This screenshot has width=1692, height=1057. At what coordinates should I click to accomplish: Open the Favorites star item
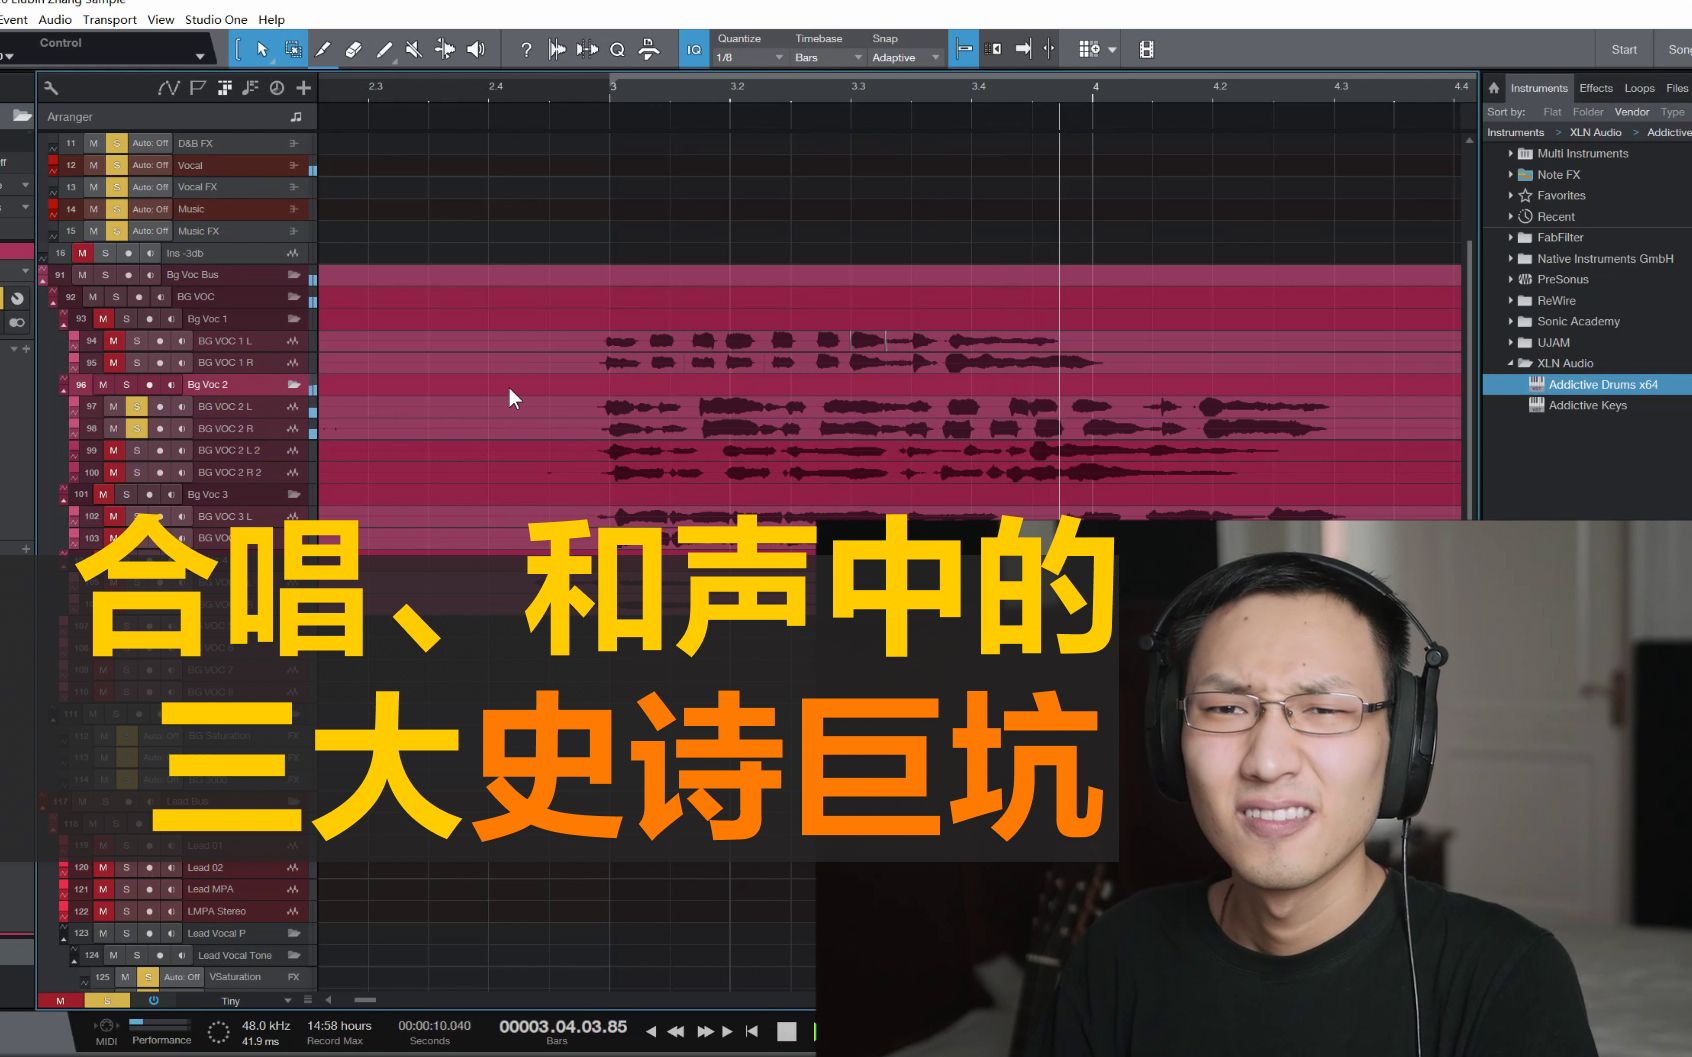(1560, 195)
